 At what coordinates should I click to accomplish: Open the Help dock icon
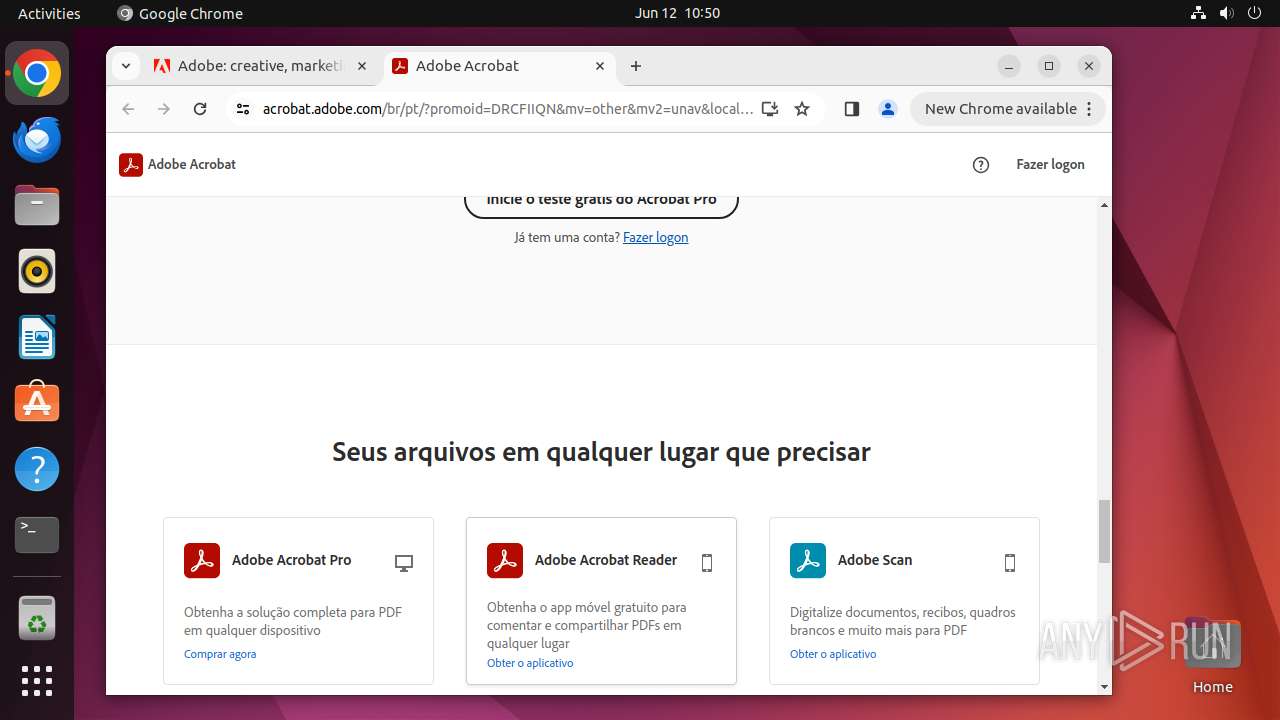click(x=37, y=469)
